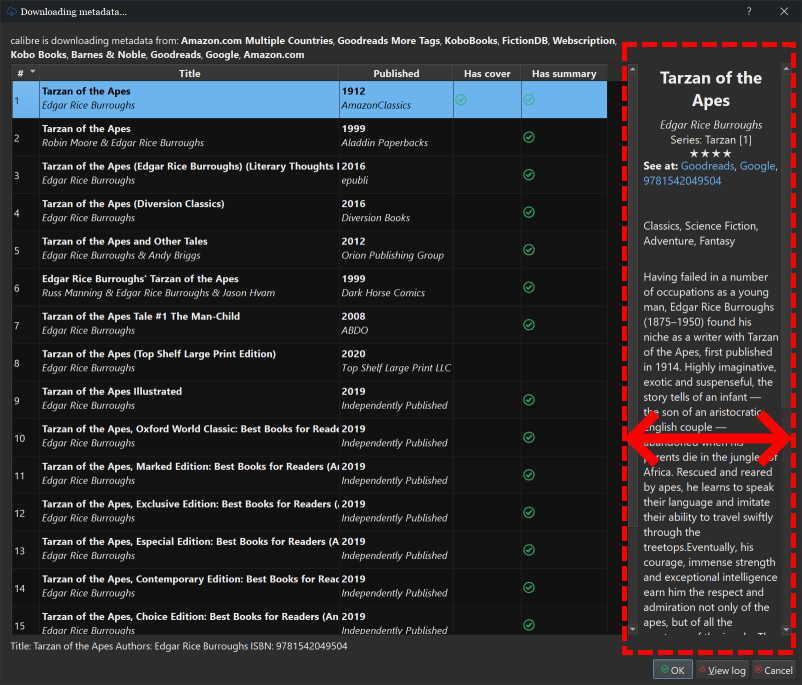Click the OK button
This screenshot has width=802, height=685.
click(673, 670)
